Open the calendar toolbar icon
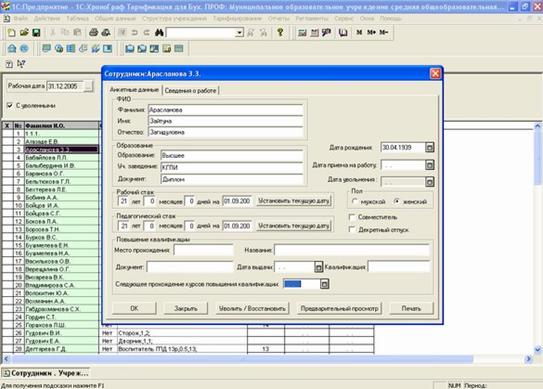The height and width of the screenshot is (389, 543). [314, 33]
